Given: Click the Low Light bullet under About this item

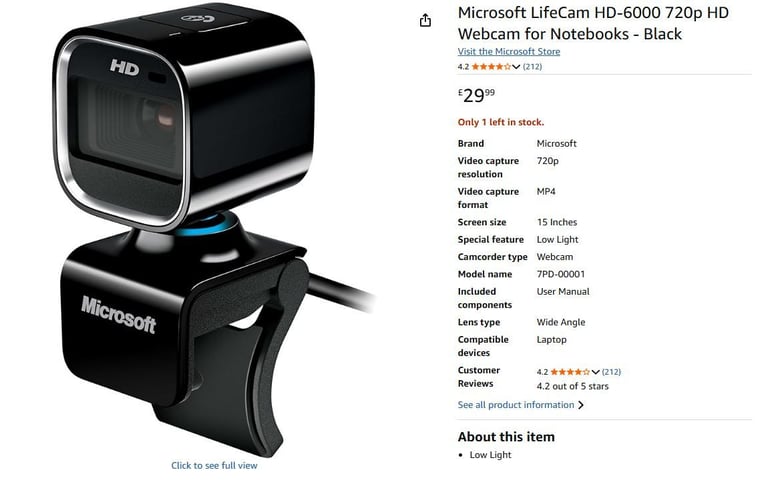Looking at the screenshot, I should coord(490,455).
